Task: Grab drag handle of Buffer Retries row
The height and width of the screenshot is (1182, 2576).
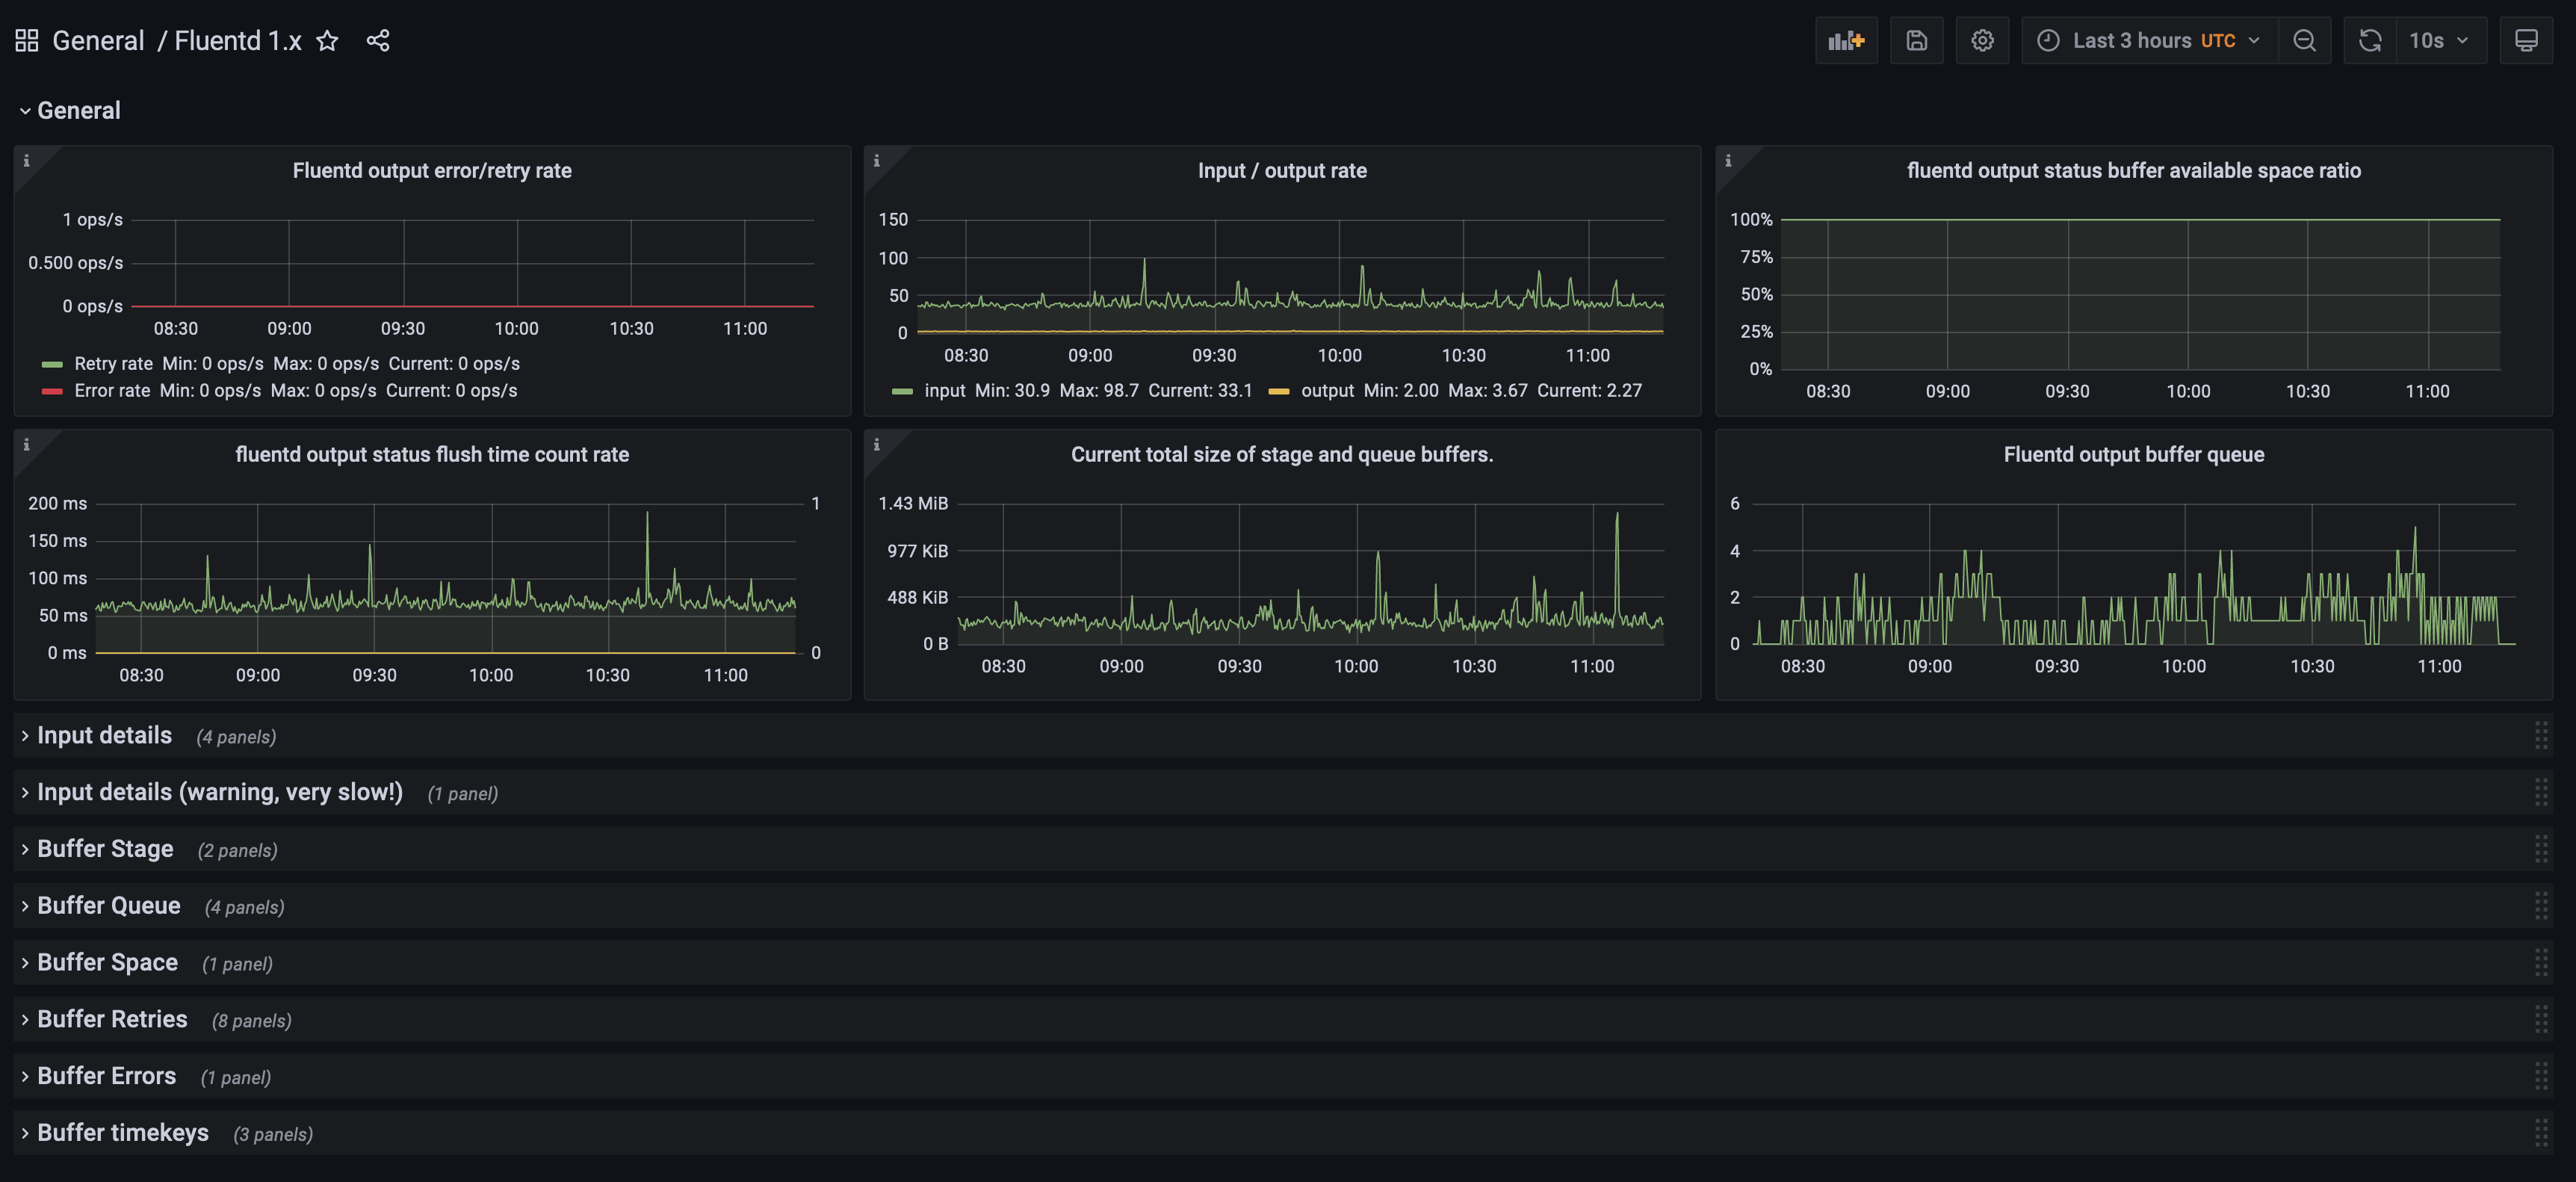Action: (x=2540, y=1019)
